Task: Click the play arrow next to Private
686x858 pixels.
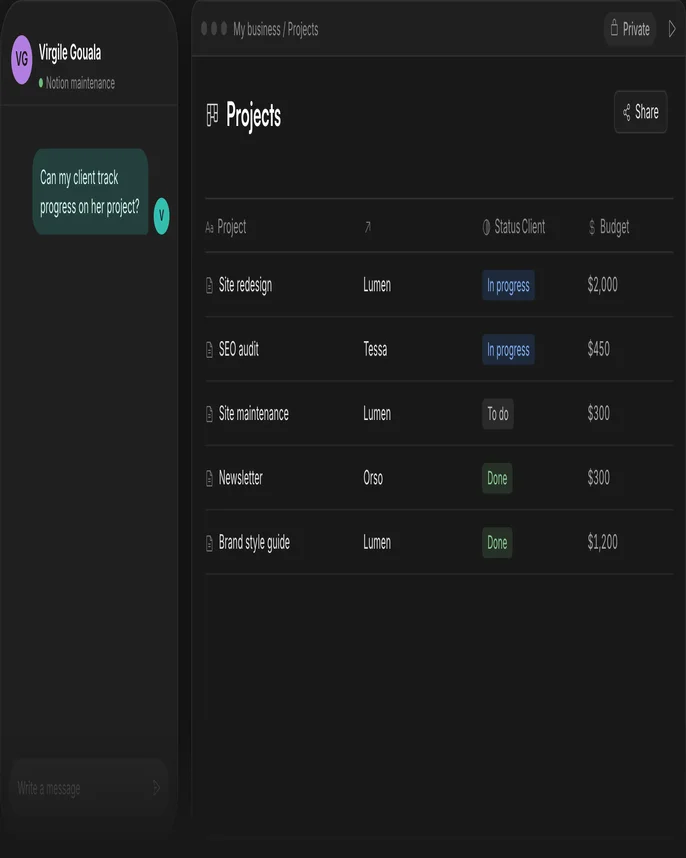Action: pos(672,28)
